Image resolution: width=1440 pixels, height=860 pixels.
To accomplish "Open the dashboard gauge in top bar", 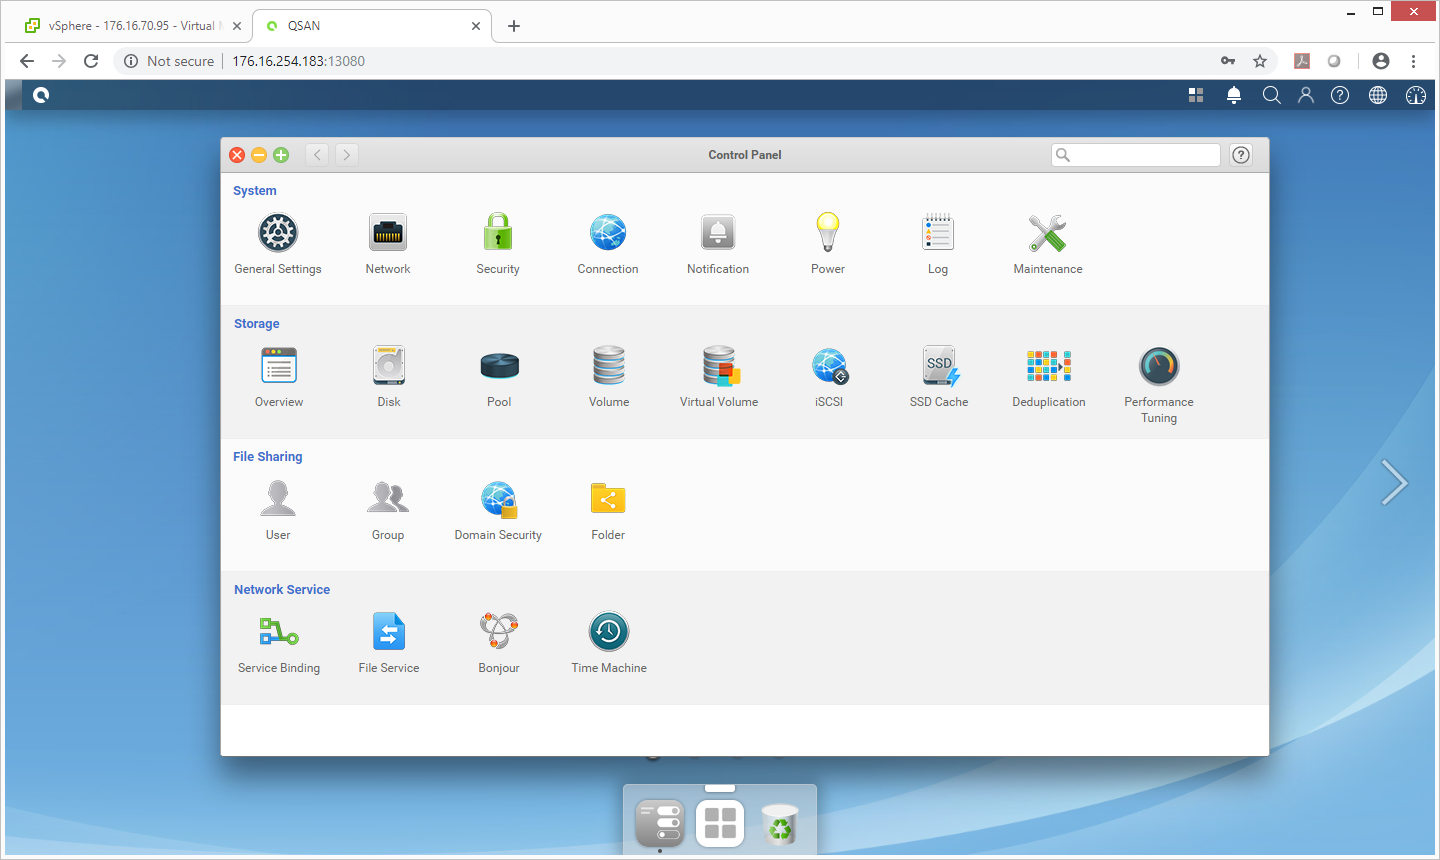I will (1416, 95).
